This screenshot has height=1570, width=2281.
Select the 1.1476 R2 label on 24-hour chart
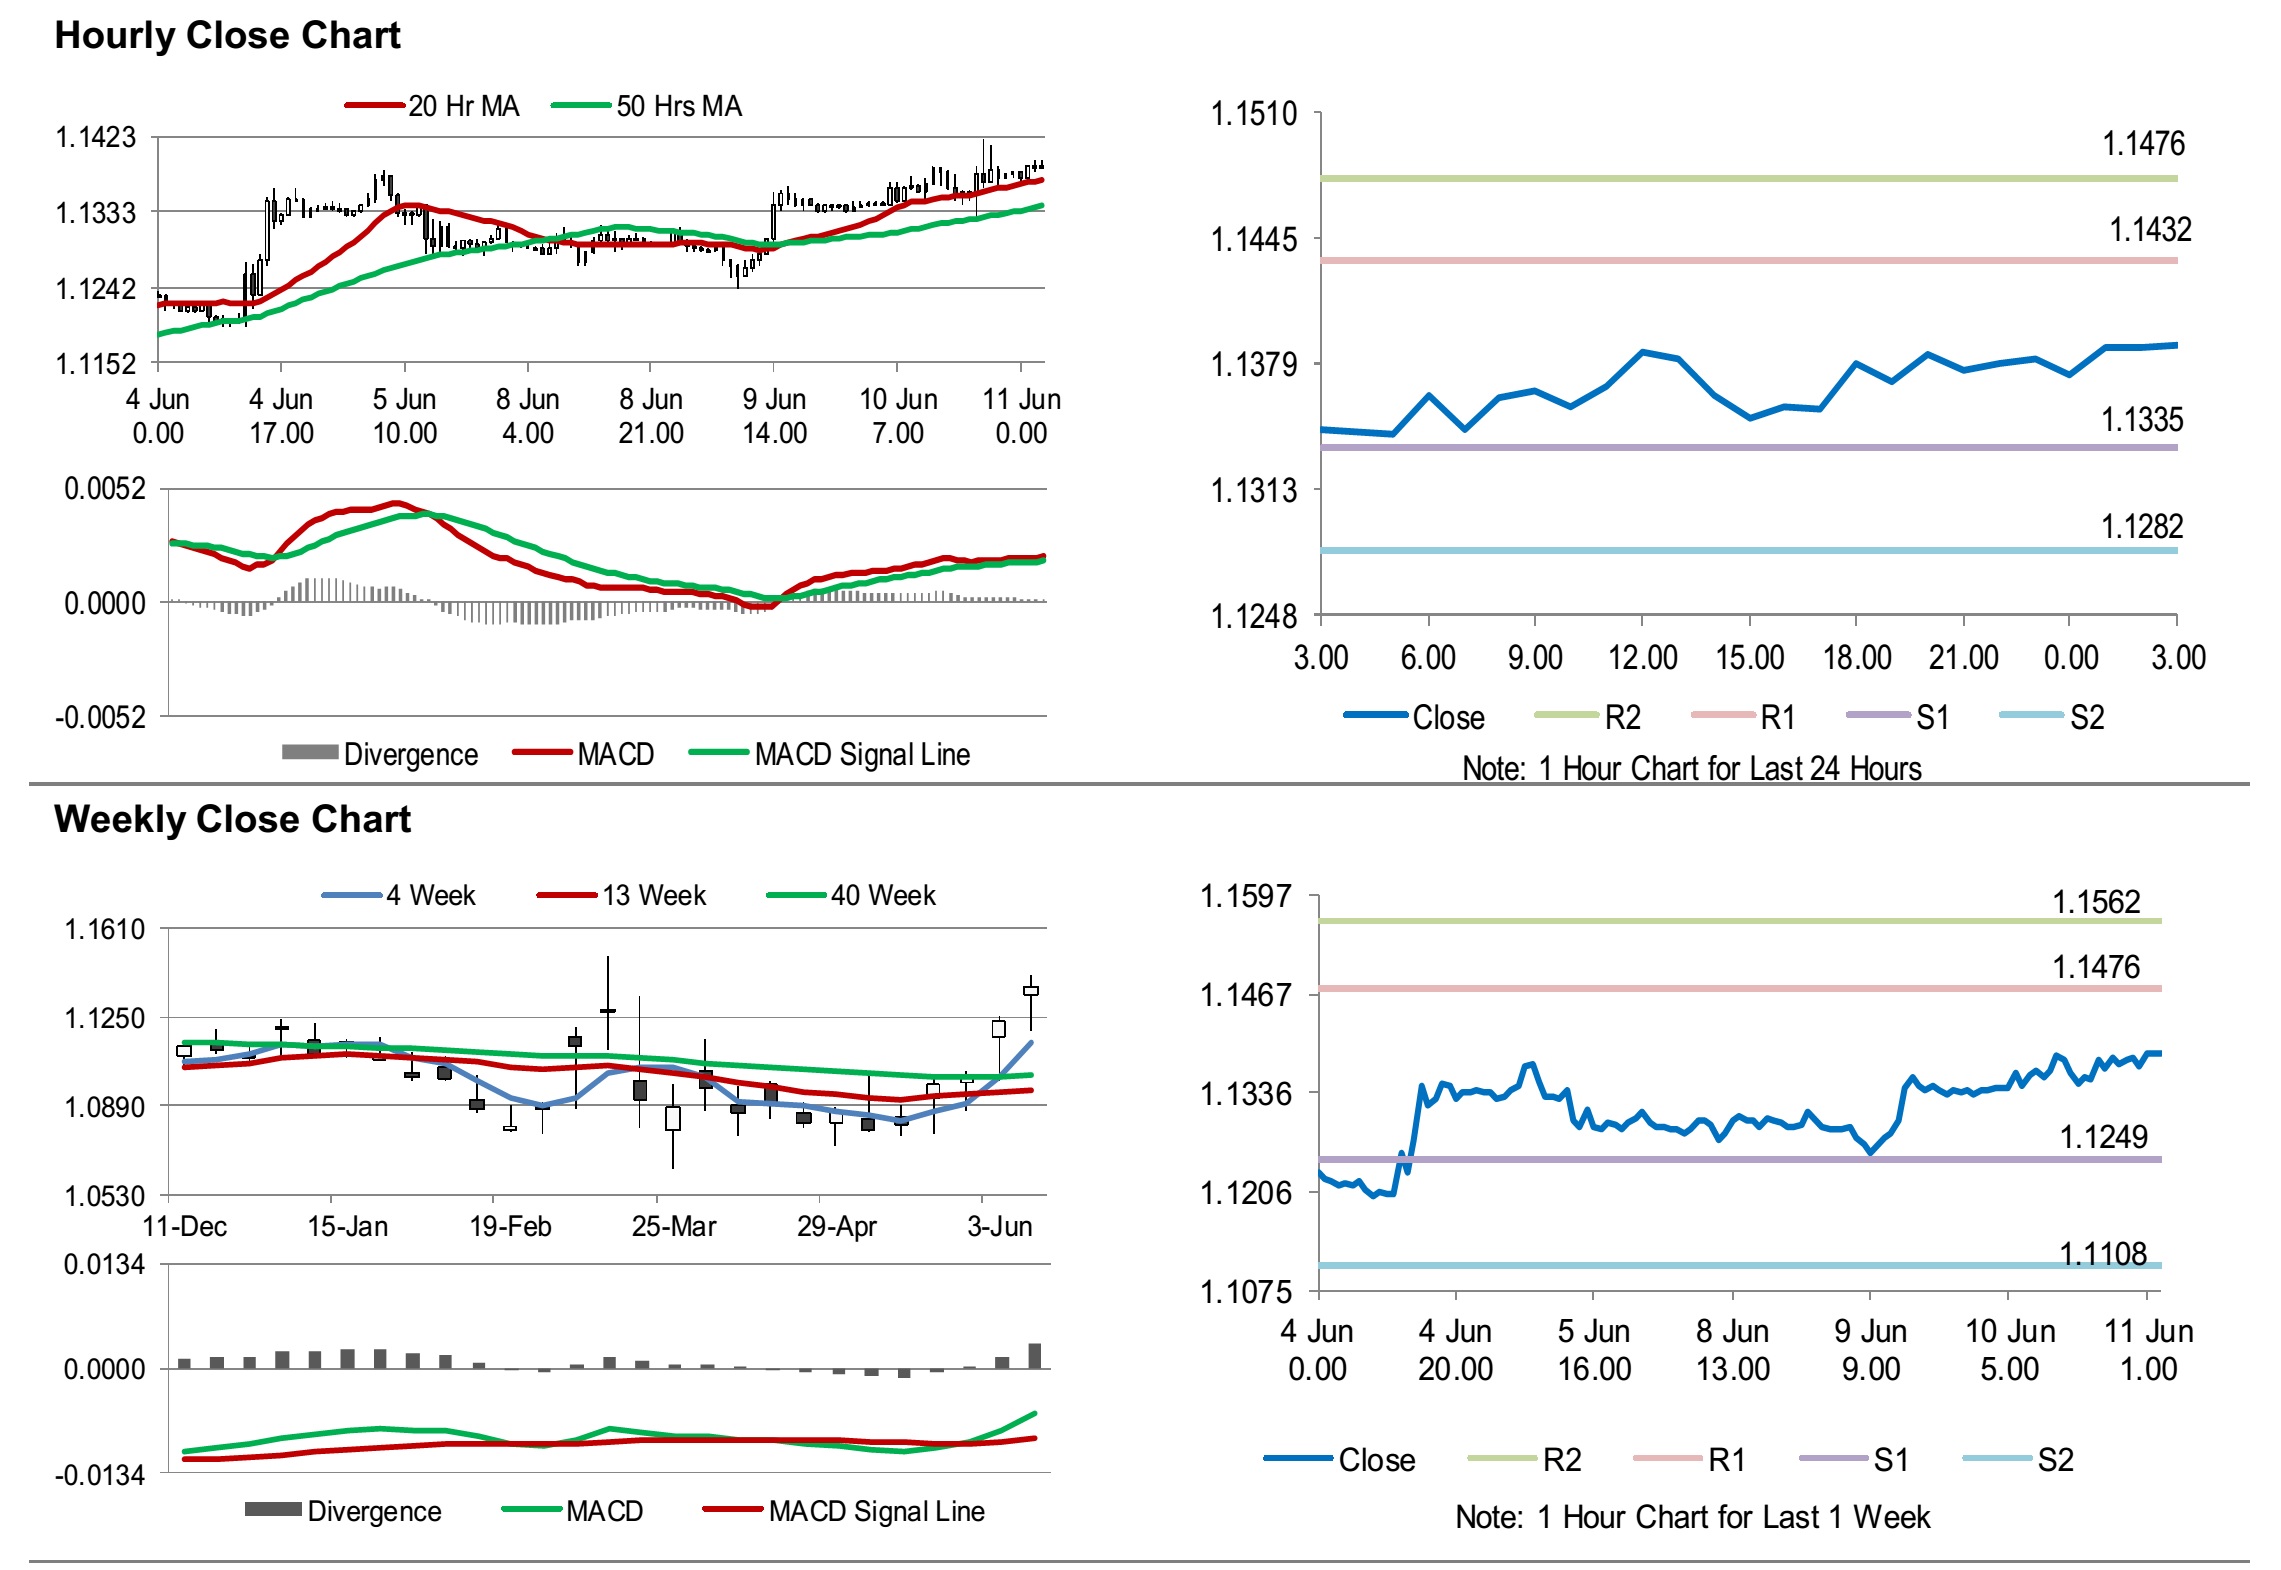click(x=2143, y=144)
